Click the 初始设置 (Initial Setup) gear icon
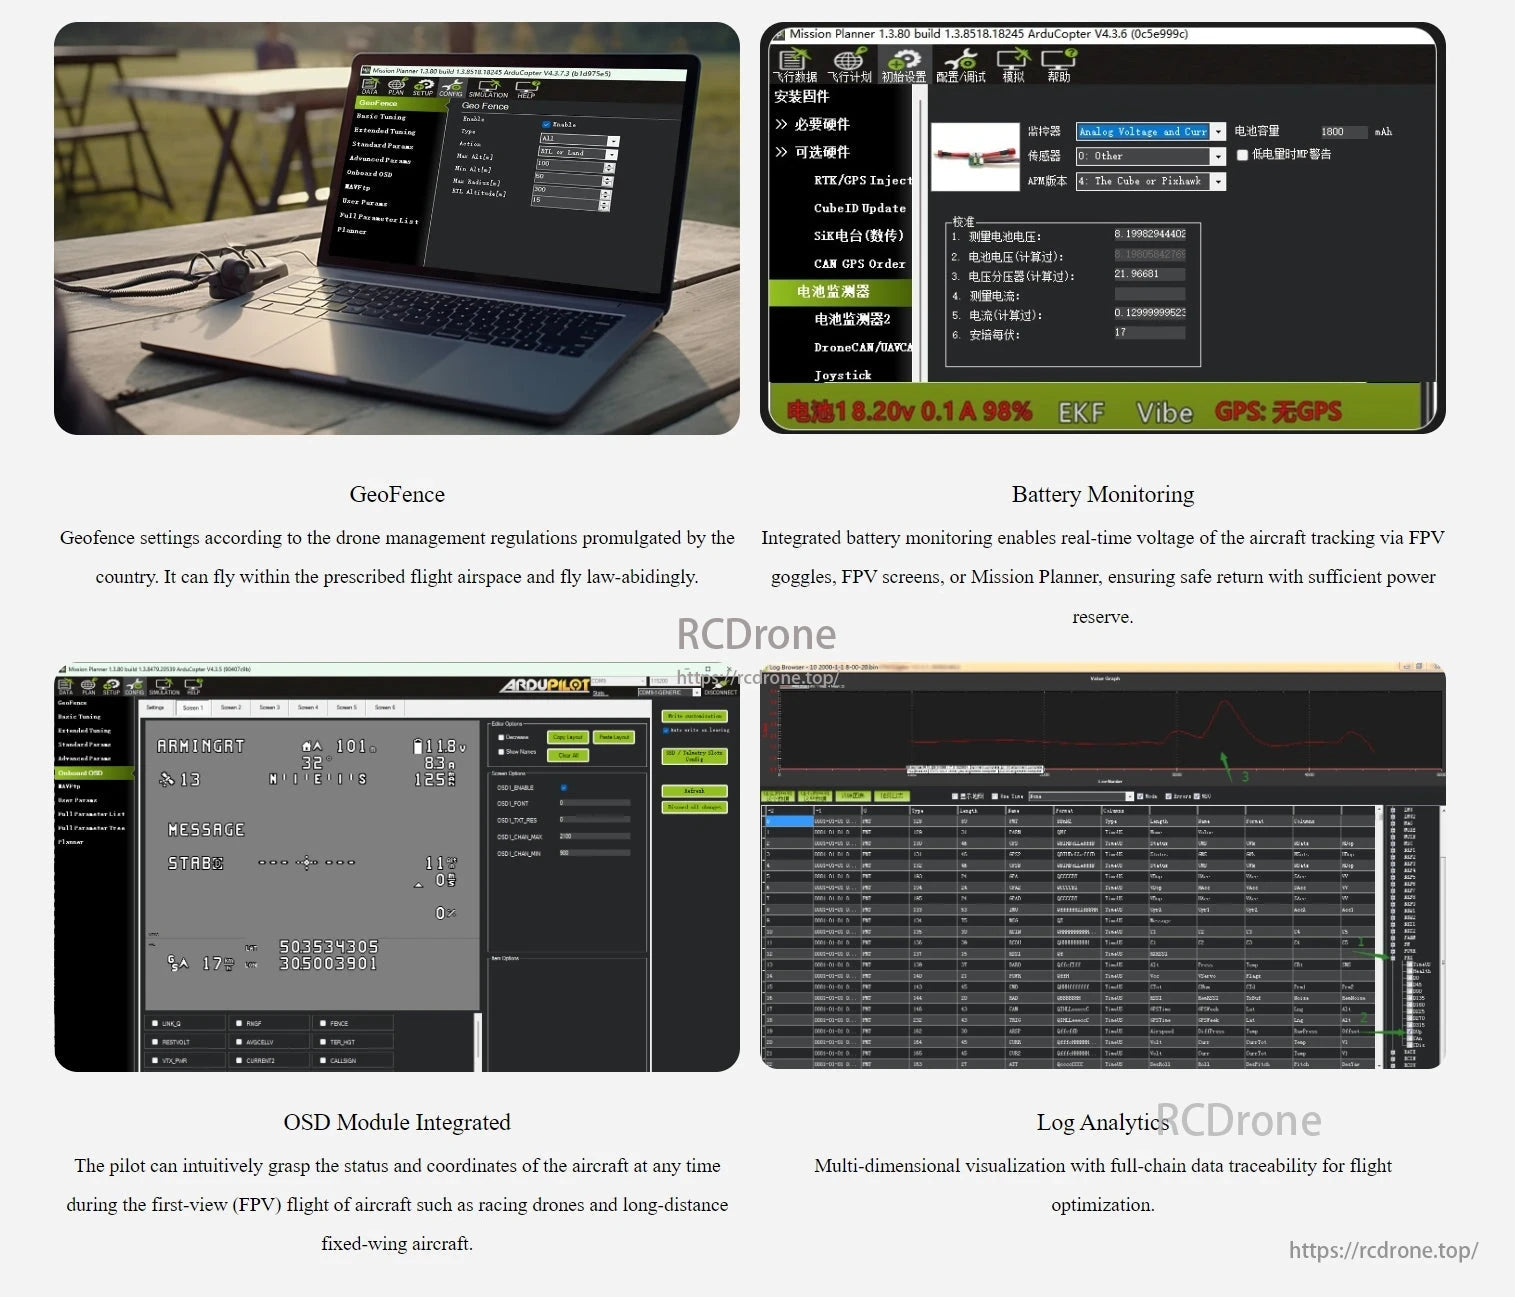 pos(904,63)
